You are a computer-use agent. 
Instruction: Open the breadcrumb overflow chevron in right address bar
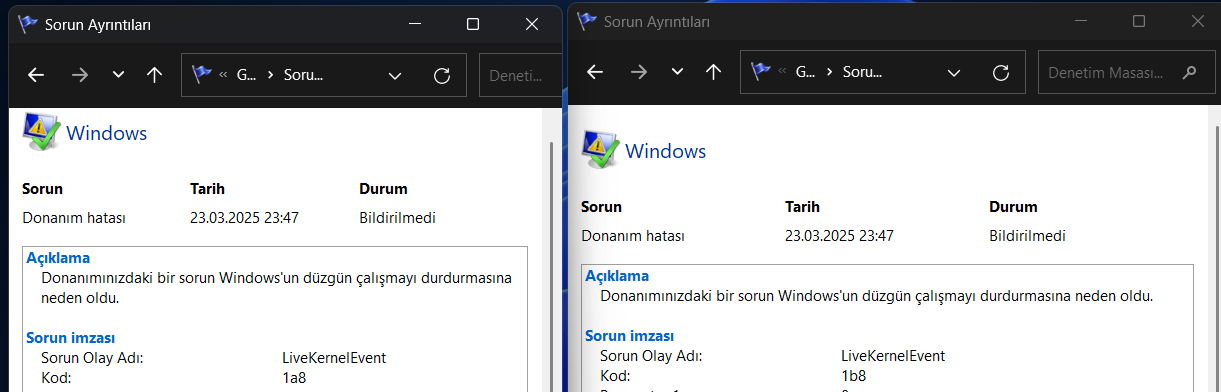click(781, 72)
